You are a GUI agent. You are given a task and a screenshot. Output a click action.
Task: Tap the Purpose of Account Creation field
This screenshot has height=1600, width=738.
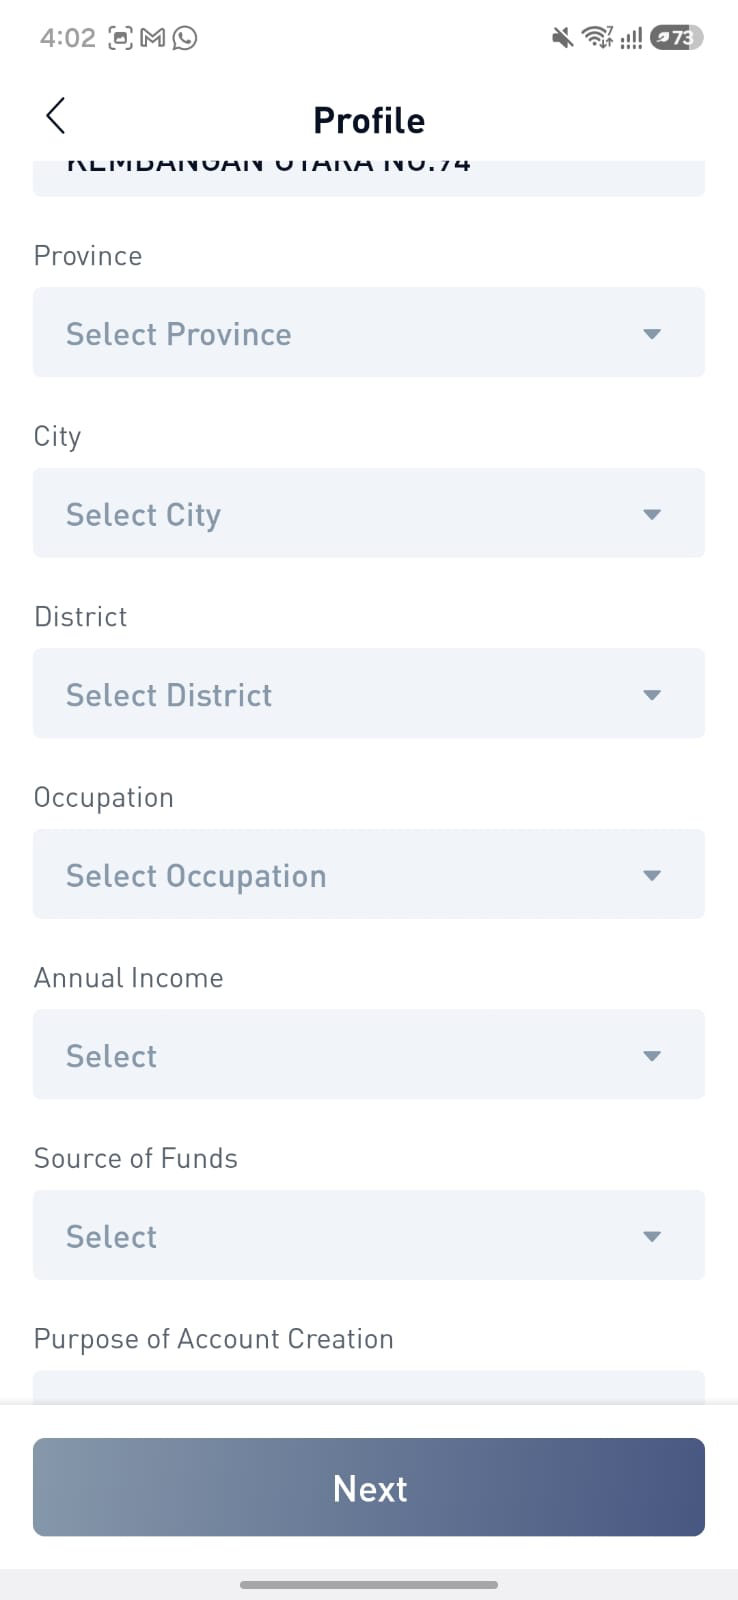tap(369, 1388)
